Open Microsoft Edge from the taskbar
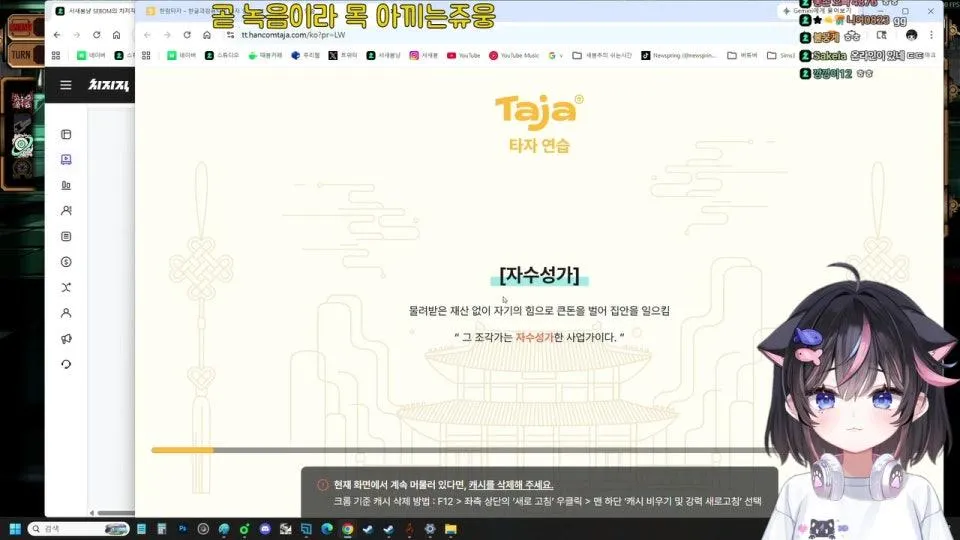 pyautogui.click(x=327, y=529)
